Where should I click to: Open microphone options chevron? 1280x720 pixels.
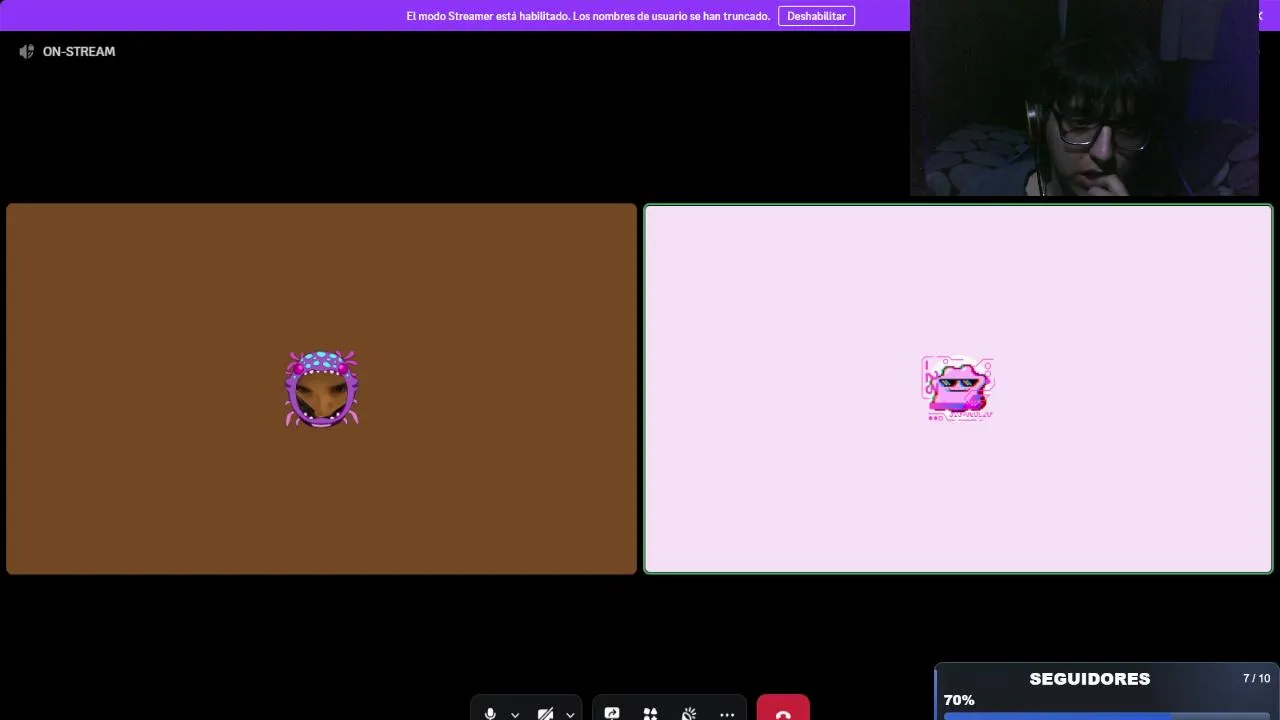515,714
